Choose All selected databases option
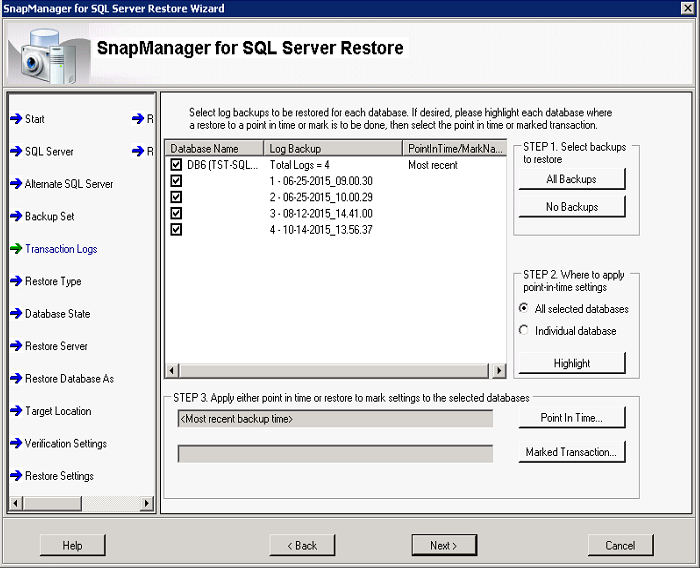Image resolution: width=700 pixels, height=568 pixels. pos(525,309)
